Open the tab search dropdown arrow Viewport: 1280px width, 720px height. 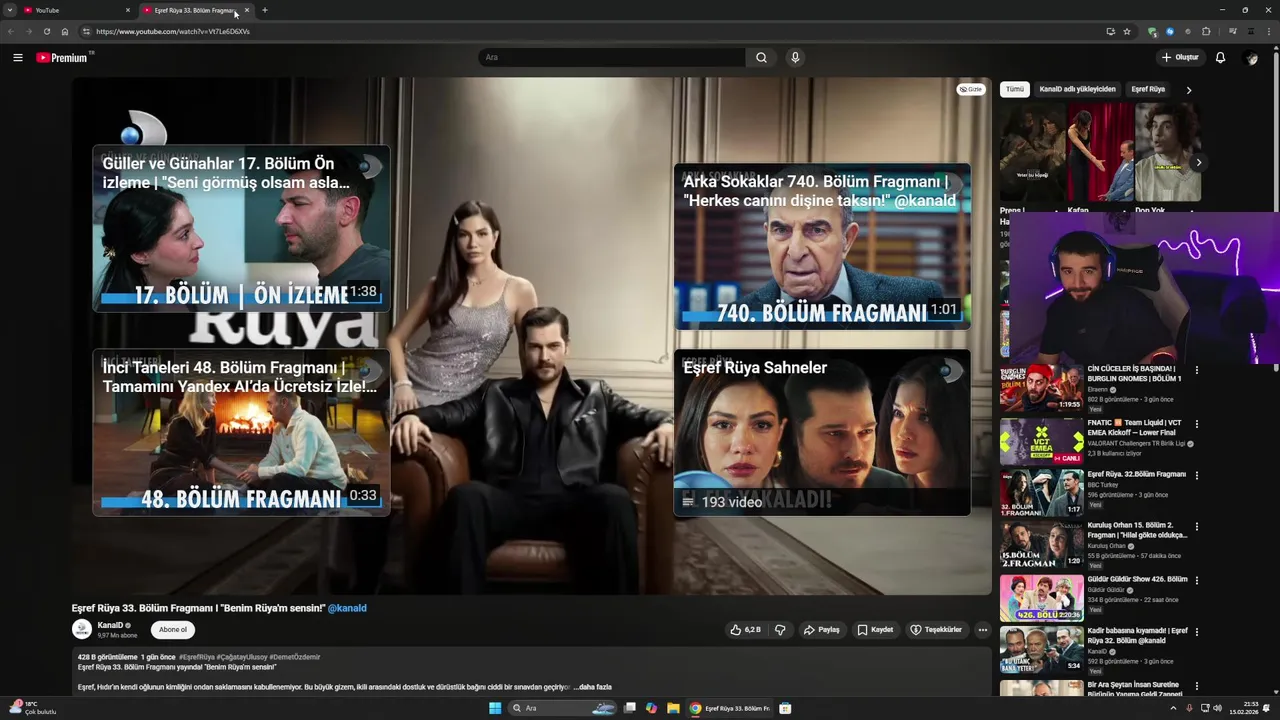[x=10, y=10]
